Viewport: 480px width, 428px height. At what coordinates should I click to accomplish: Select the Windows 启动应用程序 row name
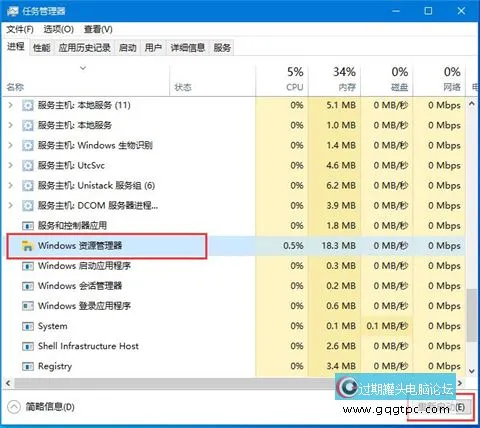(x=84, y=266)
